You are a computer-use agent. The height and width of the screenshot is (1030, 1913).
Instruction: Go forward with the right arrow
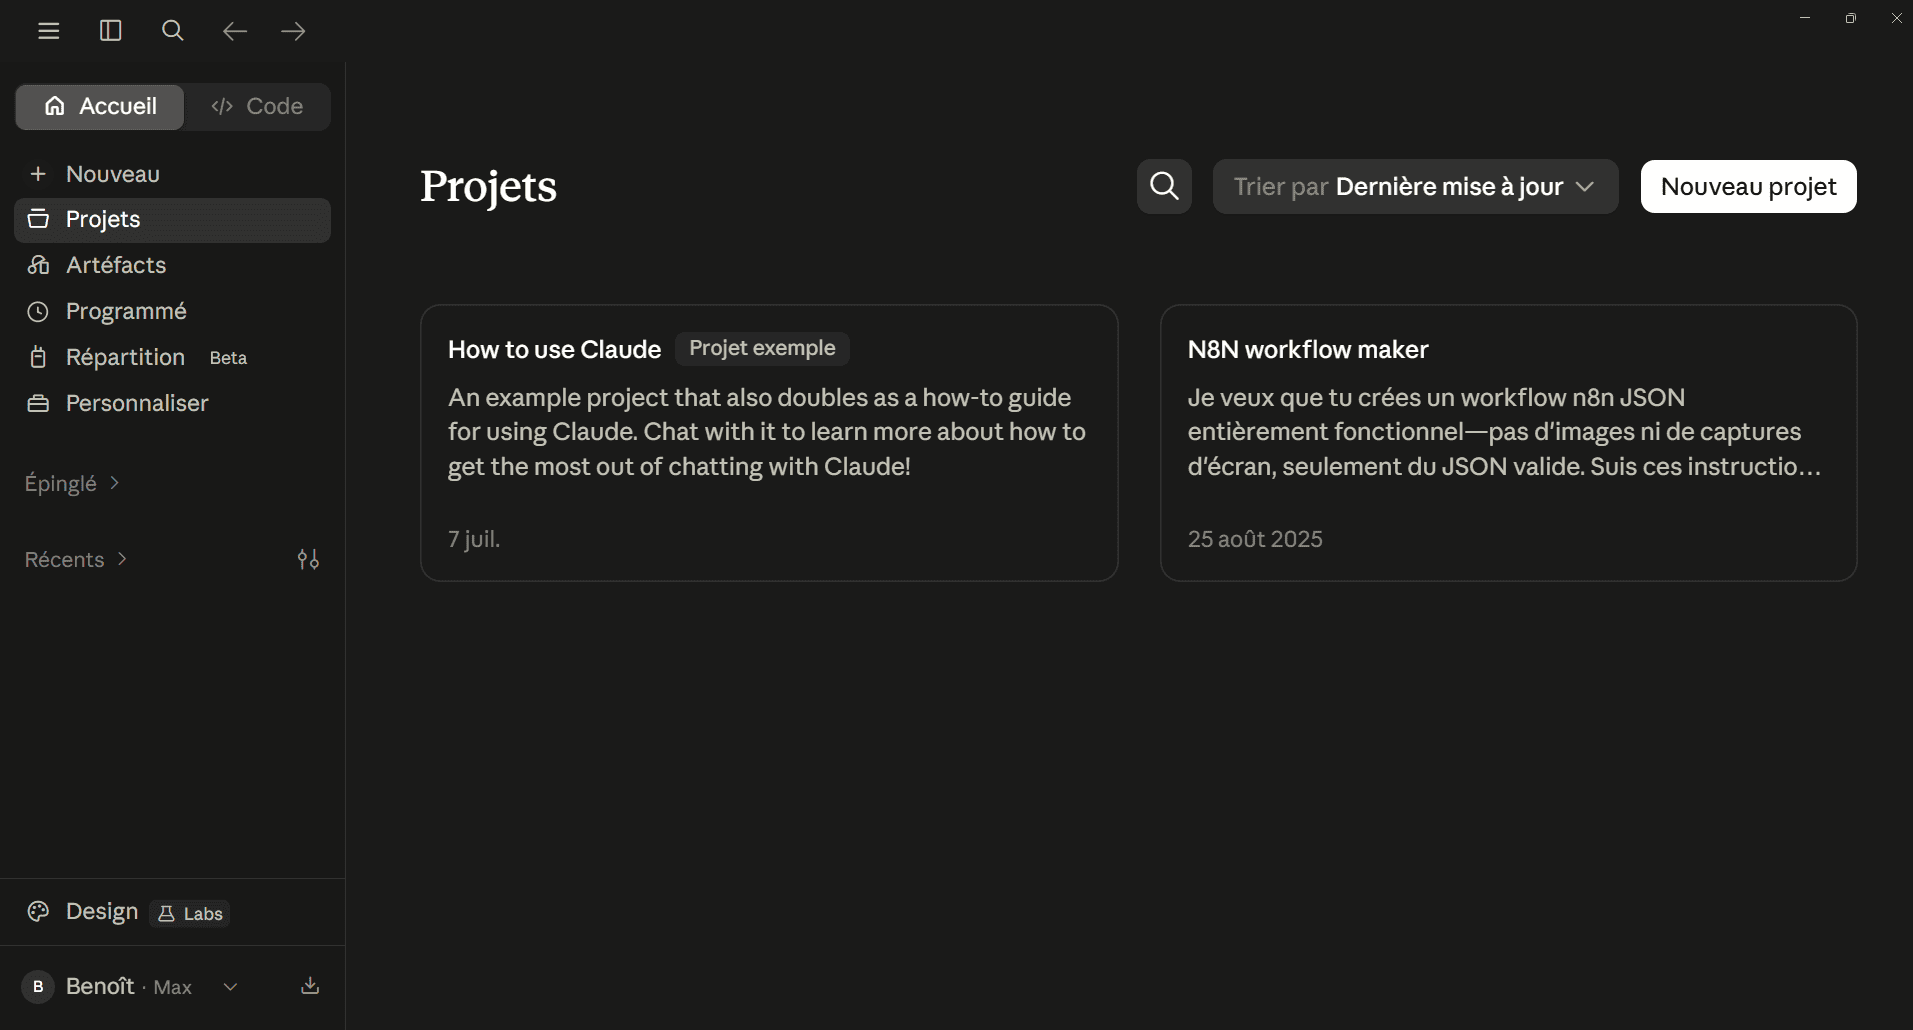click(293, 31)
